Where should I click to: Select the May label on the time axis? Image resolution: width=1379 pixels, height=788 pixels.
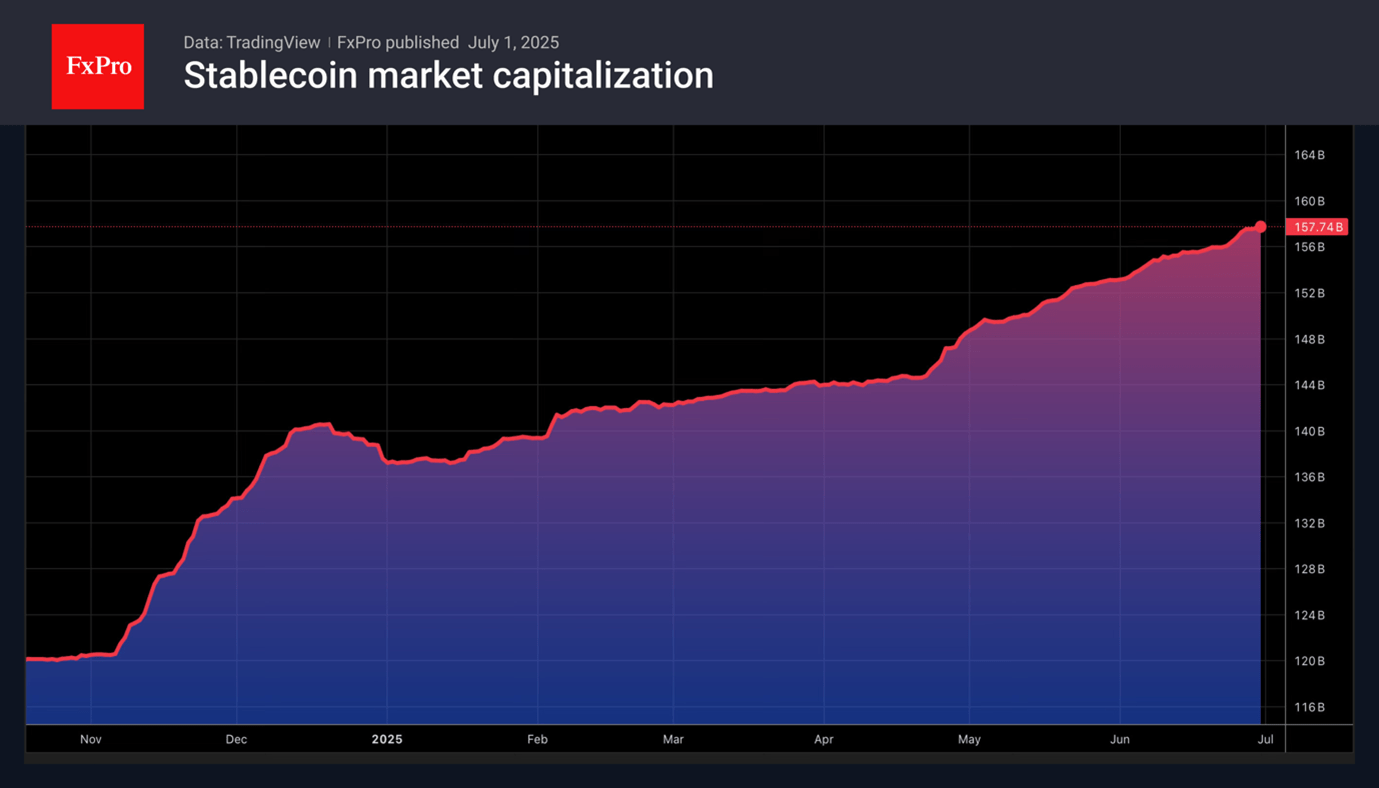(x=969, y=740)
